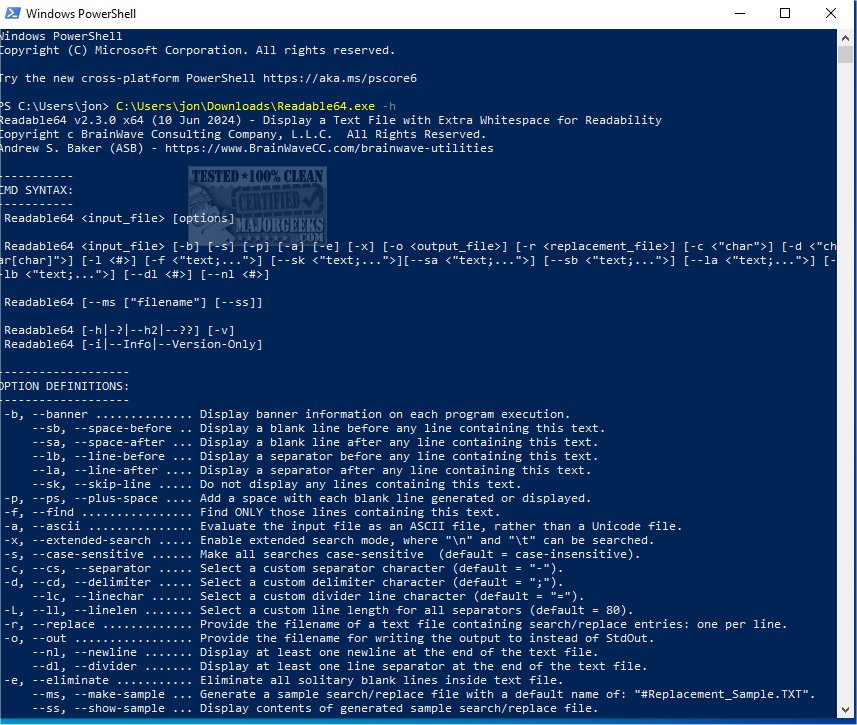Image resolution: width=857 pixels, height=725 pixels.
Task: Close the Windows PowerShell window
Action: (832, 14)
